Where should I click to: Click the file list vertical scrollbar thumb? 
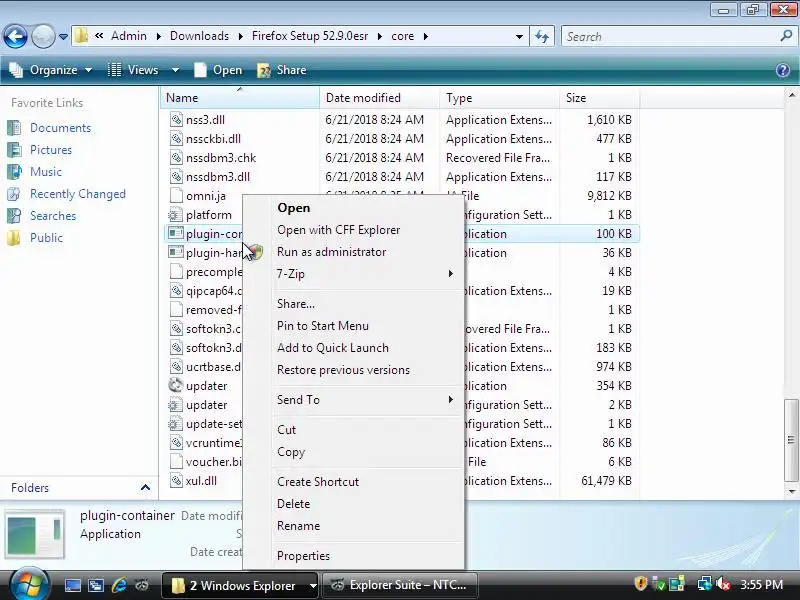pyautogui.click(x=791, y=440)
